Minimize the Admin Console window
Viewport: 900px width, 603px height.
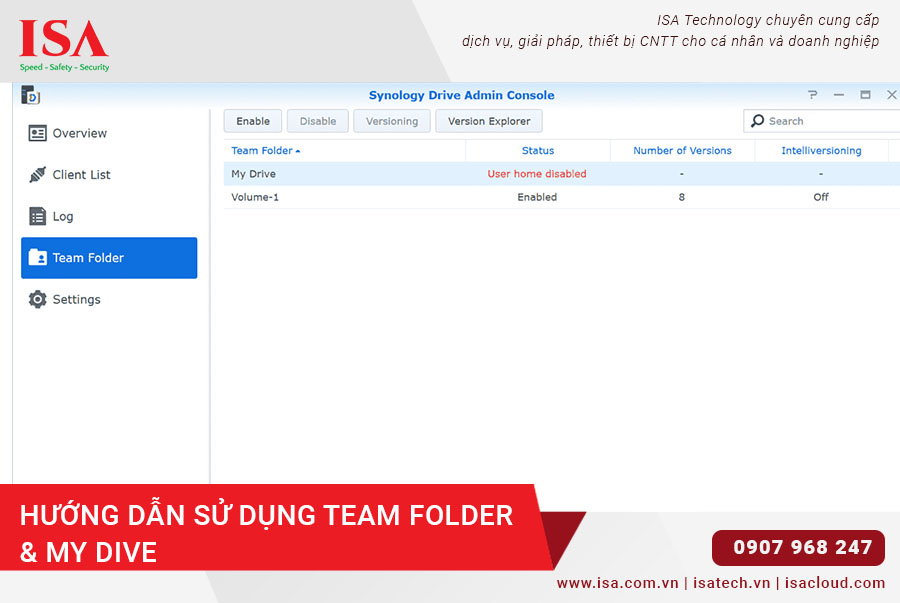[839, 95]
